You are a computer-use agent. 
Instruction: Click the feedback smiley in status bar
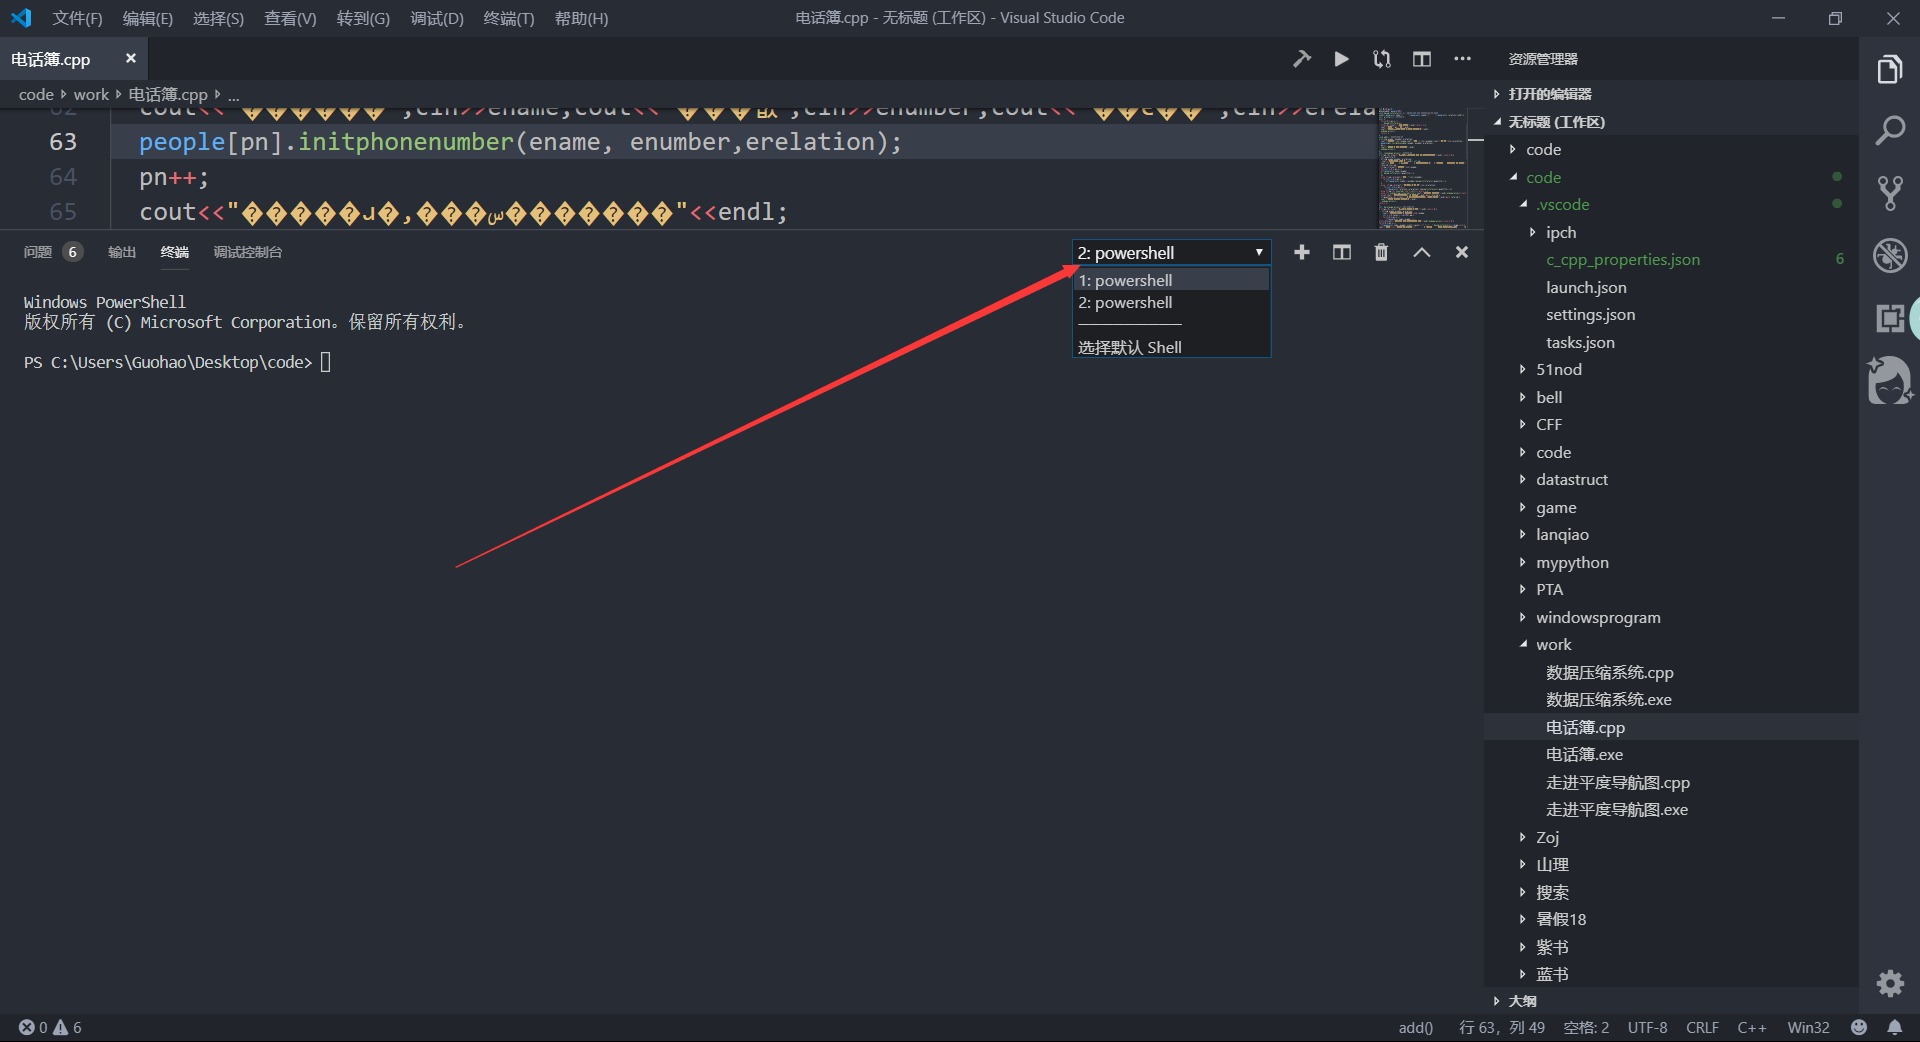click(1858, 1027)
